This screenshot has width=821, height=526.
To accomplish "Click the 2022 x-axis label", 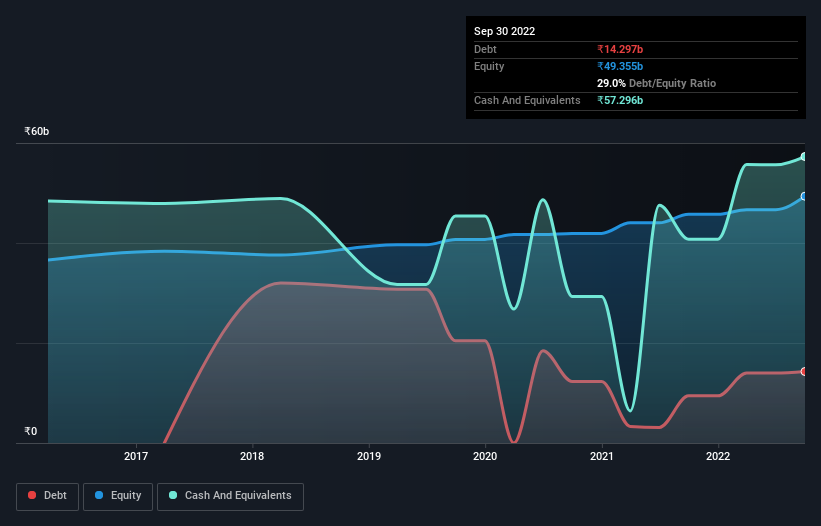I will point(718,456).
